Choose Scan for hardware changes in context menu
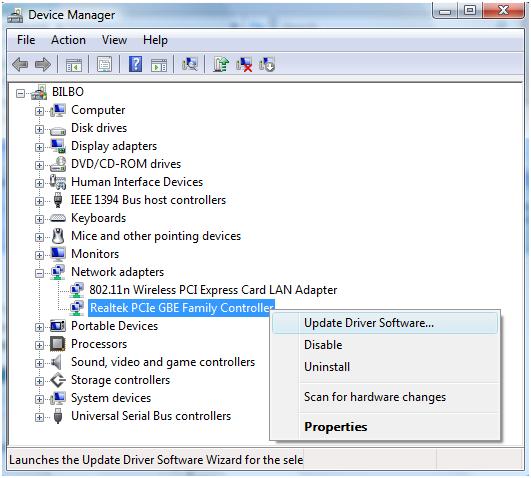Image resolution: width=531 pixels, height=478 pixels. [385, 397]
